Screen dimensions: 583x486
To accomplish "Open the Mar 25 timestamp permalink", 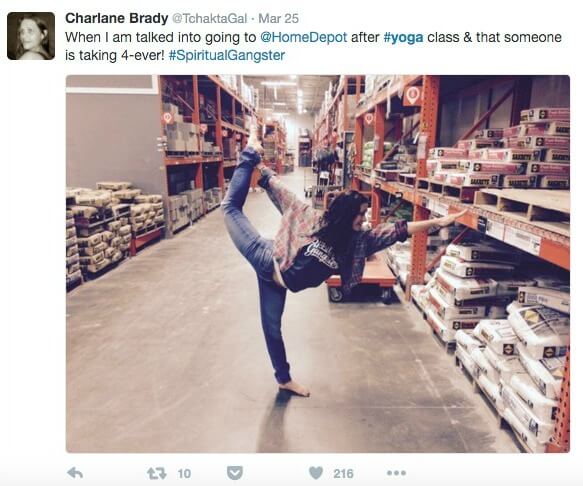I will pos(278,18).
